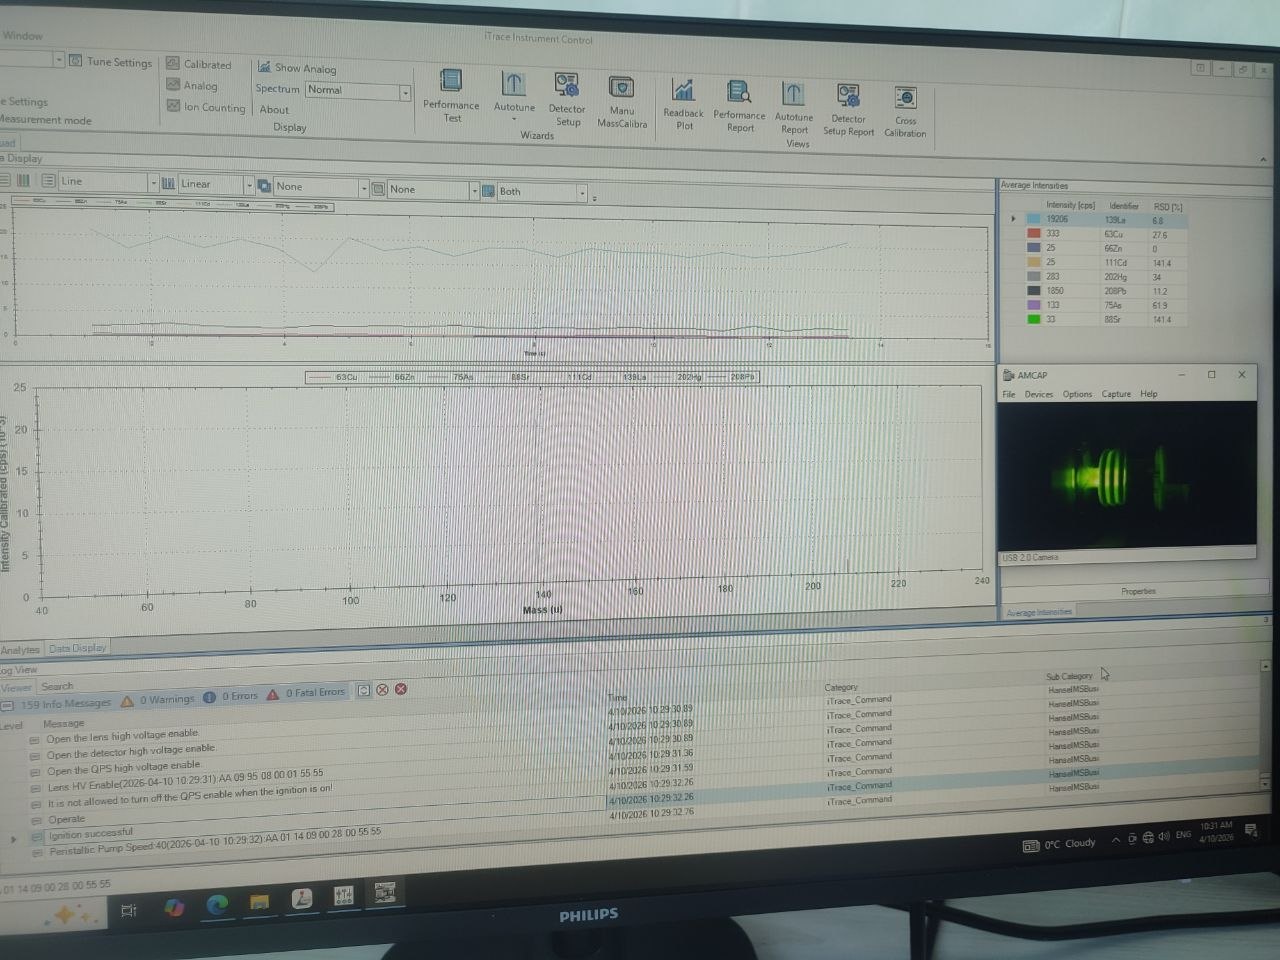
Task: Open the notification center in the system tray
Action: click(x=1251, y=831)
